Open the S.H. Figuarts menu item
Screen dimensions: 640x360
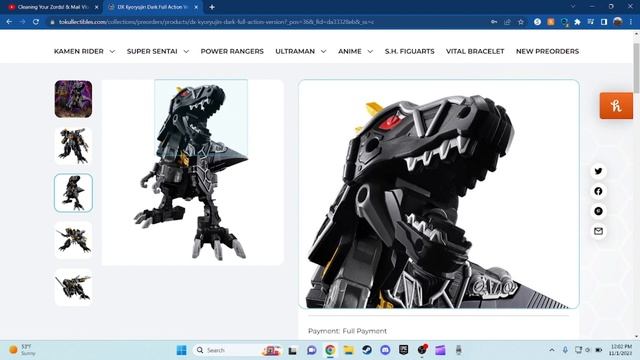pos(409,51)
